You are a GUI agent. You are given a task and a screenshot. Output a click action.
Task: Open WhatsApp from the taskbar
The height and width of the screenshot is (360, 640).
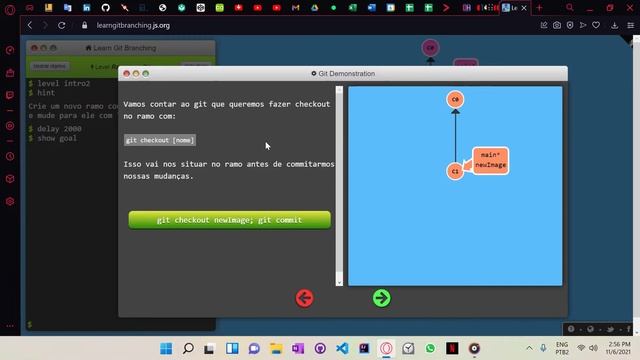430,348
